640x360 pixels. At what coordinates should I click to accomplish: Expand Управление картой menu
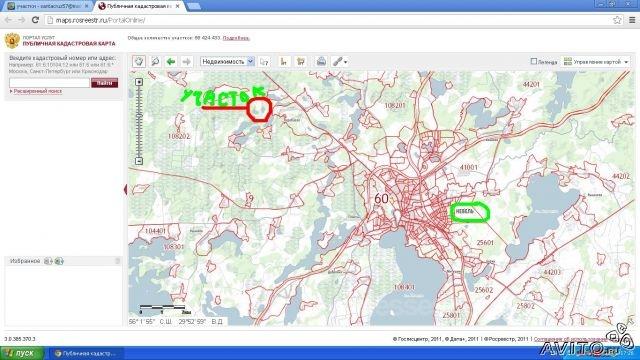pyautogui.click(x=596, y=62)
